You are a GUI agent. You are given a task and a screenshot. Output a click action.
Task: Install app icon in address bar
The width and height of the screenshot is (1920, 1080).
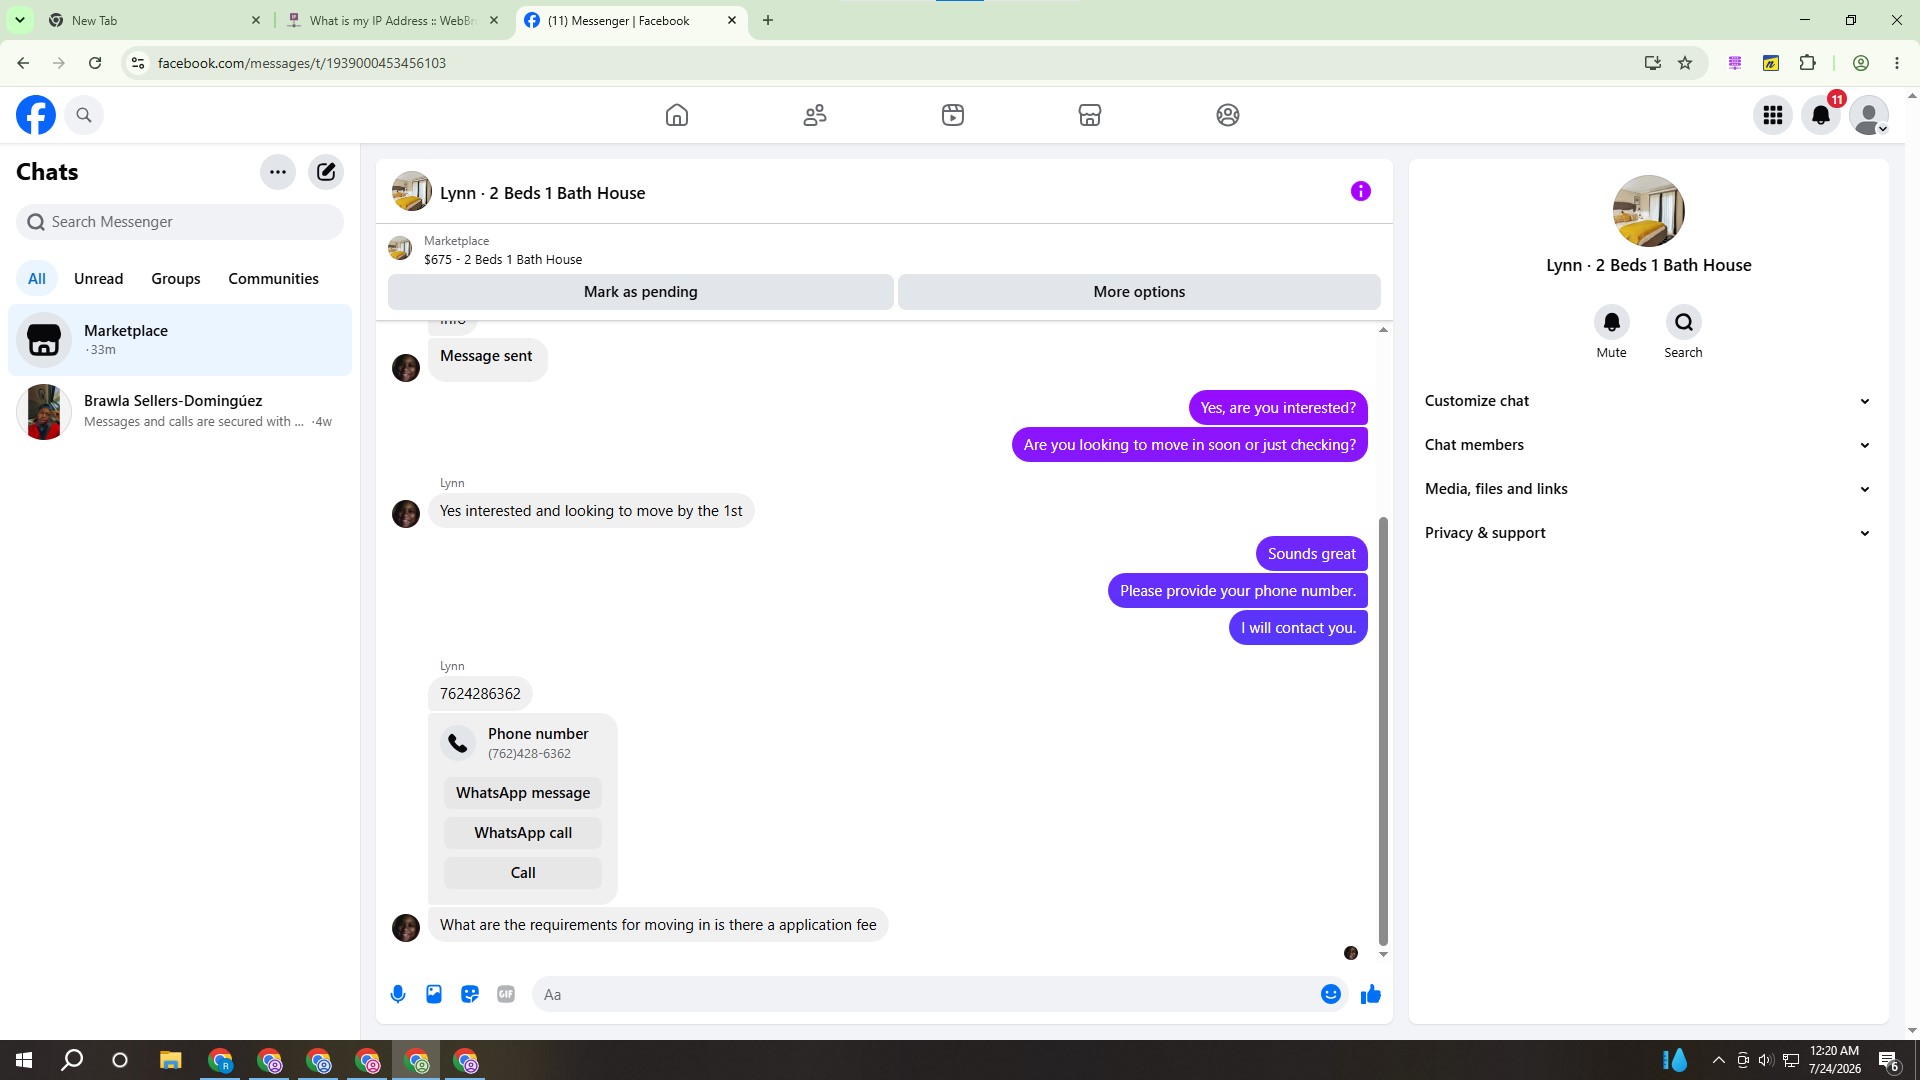[1653, 63]
